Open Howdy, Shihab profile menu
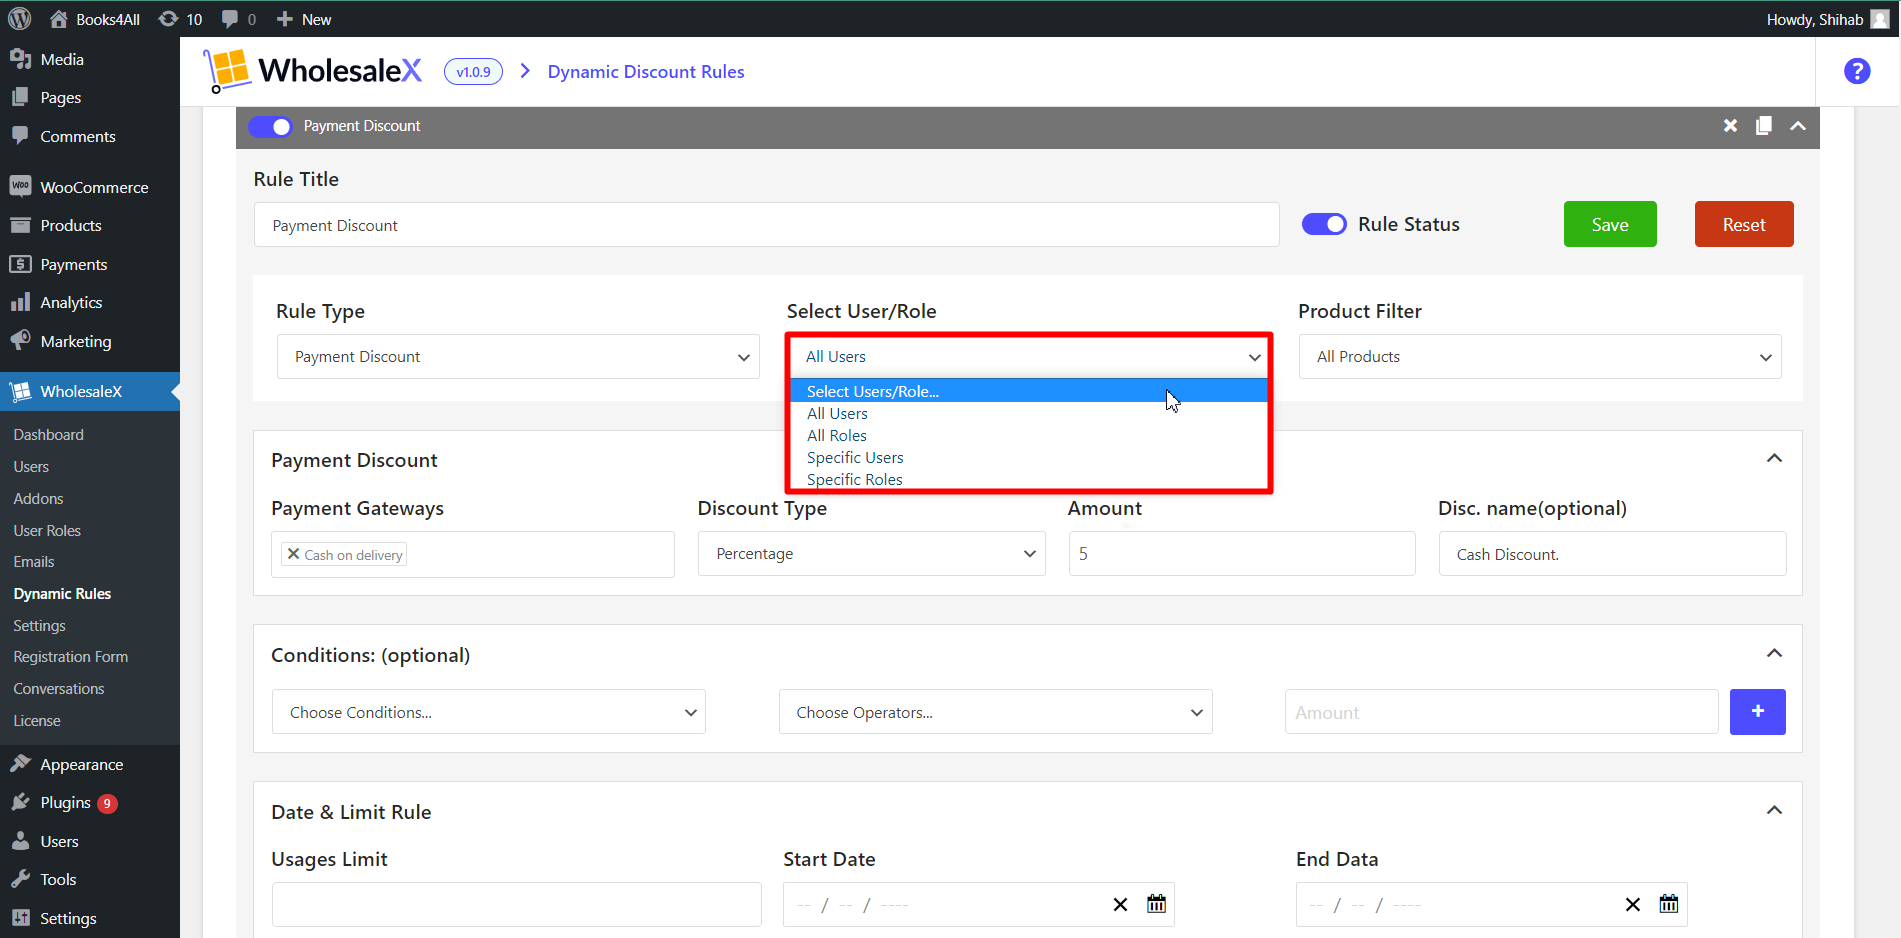Image resolution: width=1901 pixels, height=938 pixels. click(1827, 19)
